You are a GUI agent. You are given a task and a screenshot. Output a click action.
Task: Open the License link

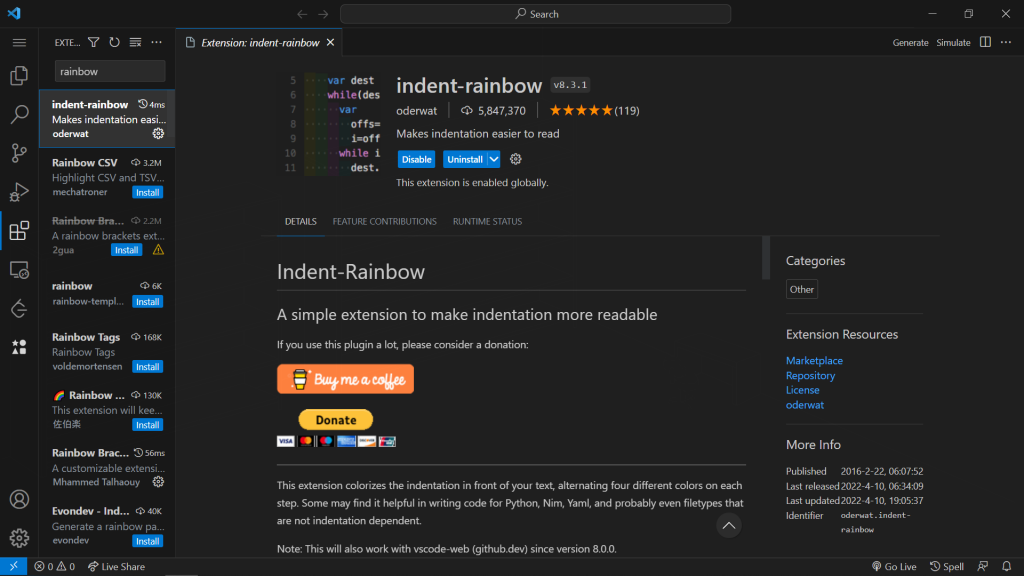pos(803,390)
